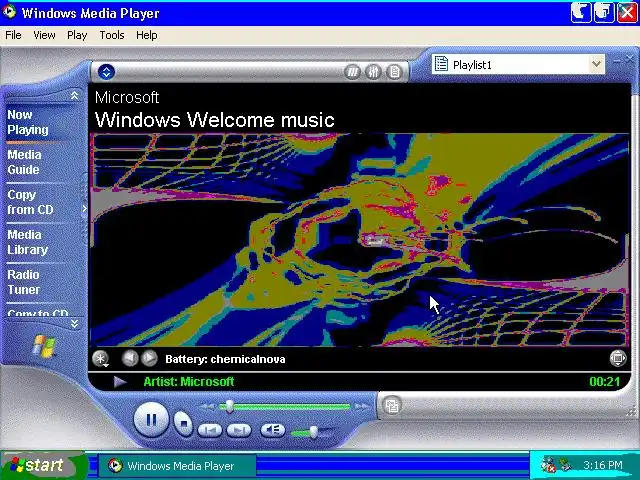Toggle the playlist pane button
This screenshot has width=640, height=480.
click(x=394, y=72)
